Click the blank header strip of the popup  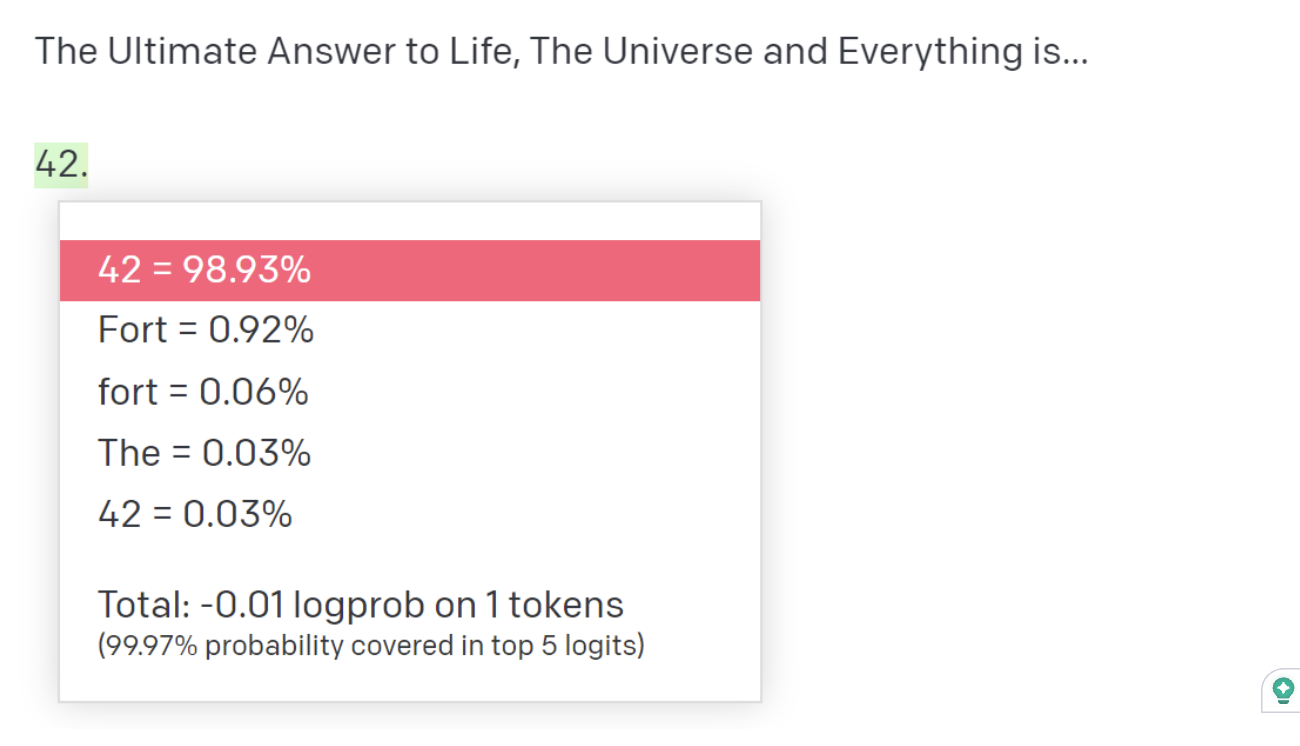410,221
